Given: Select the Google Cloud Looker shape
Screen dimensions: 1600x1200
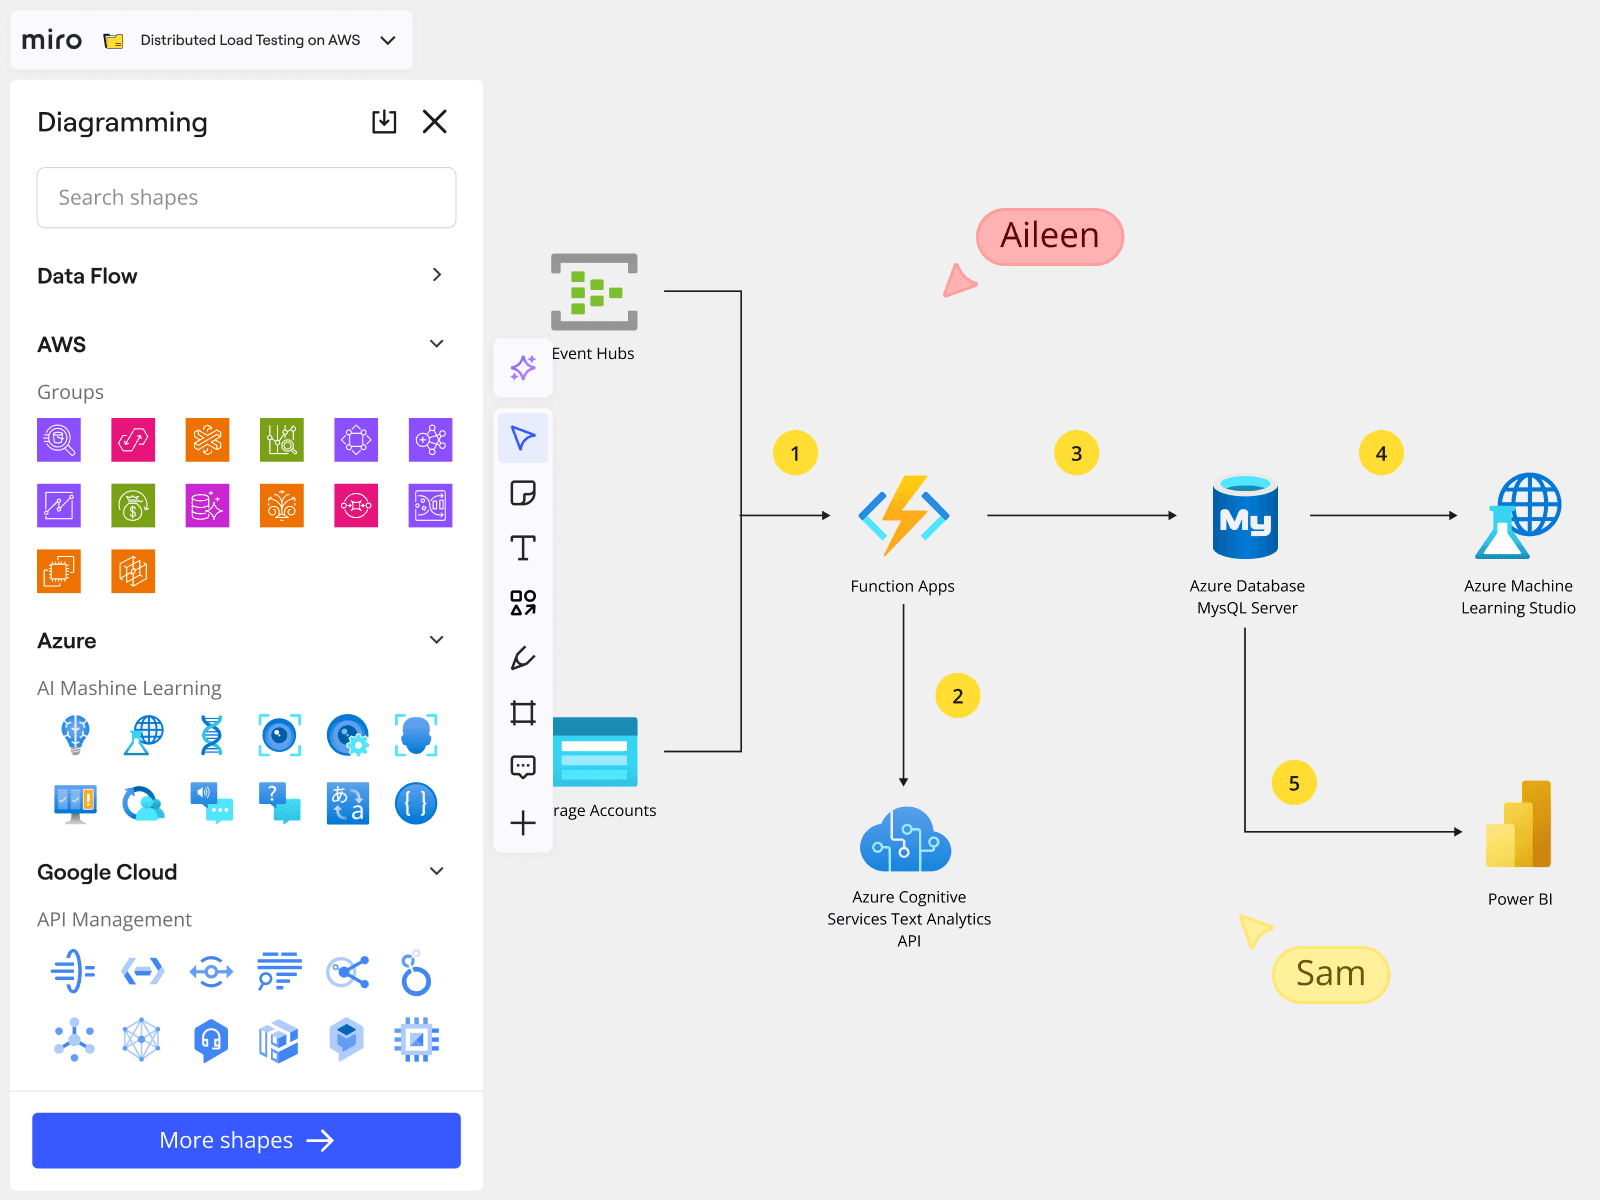Looking at the screenshot, I should coord(416,973).
